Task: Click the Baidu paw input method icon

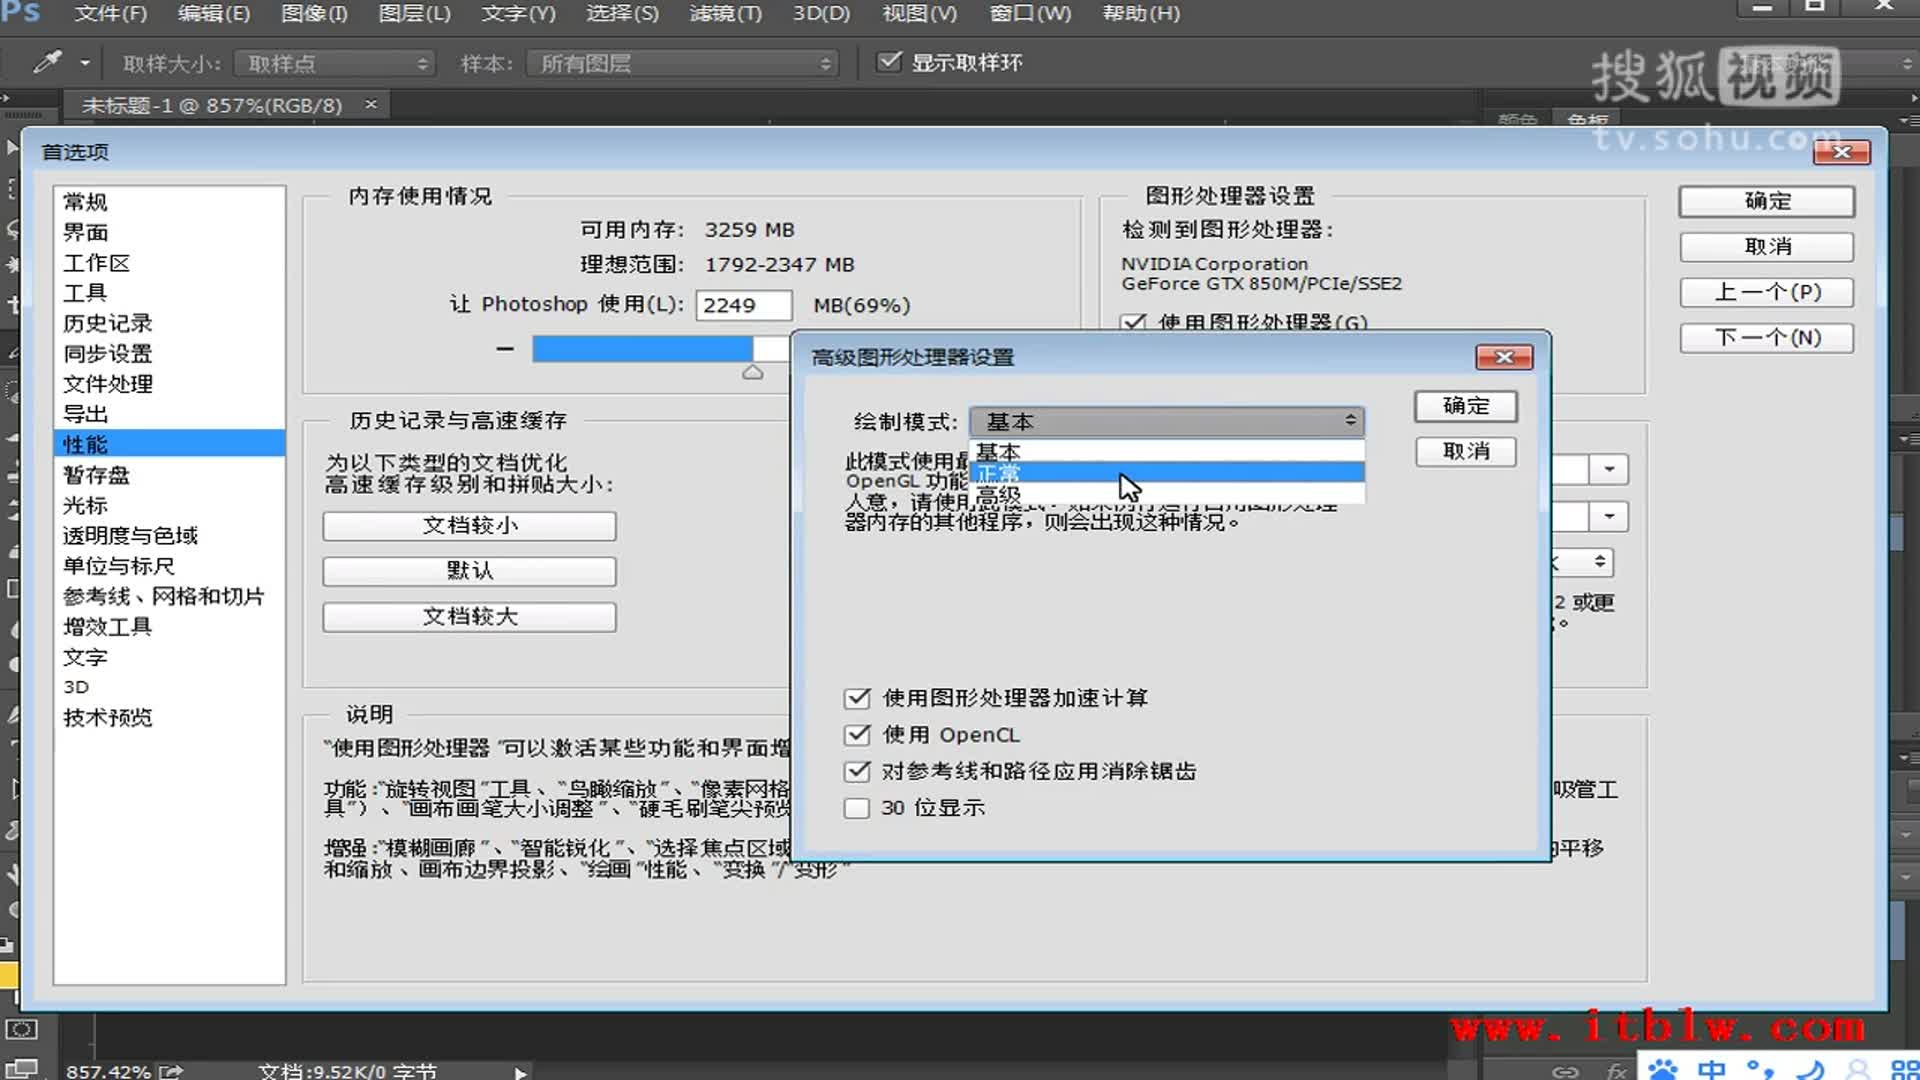Action: click(x=1663, y=1069)
